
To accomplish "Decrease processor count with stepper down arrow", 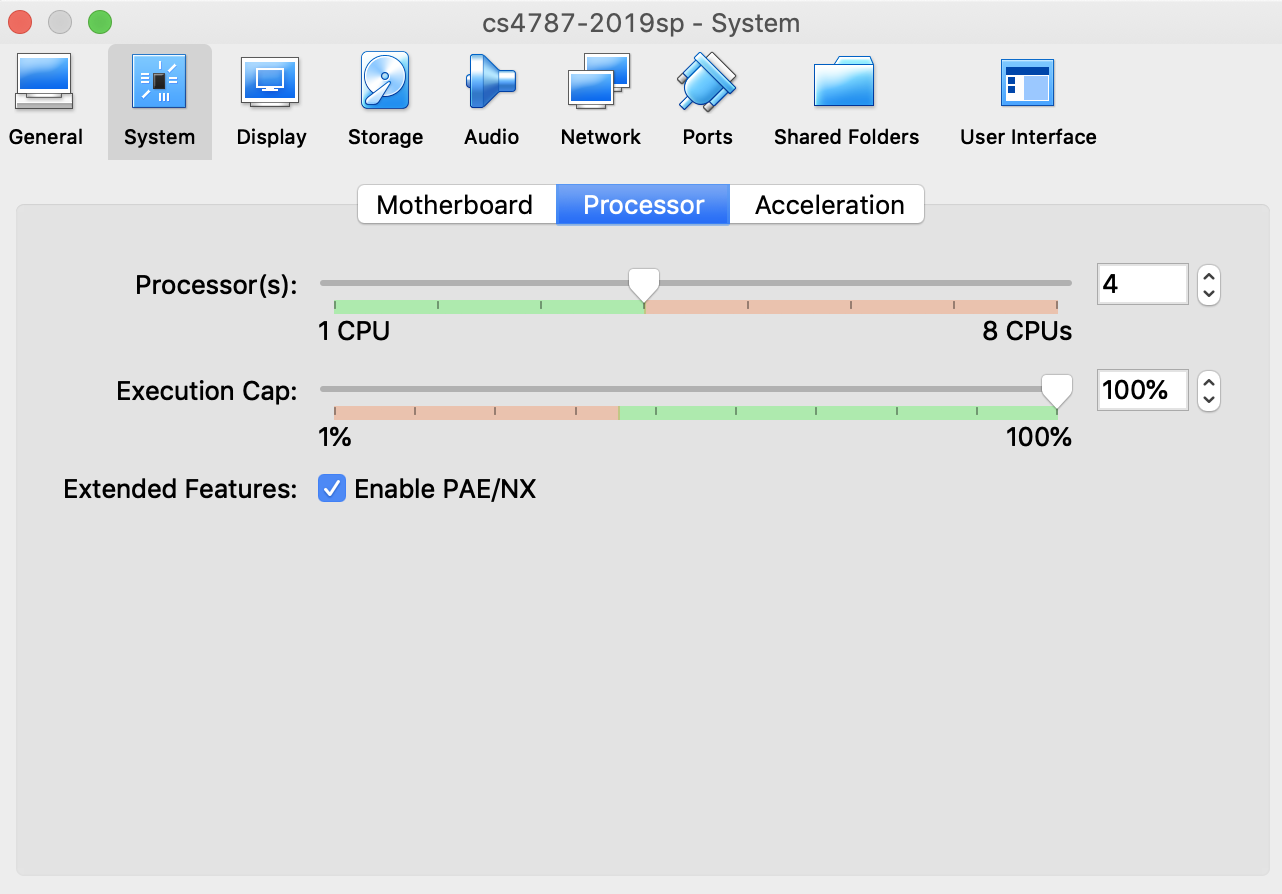I will click(x=1209, y=294).
